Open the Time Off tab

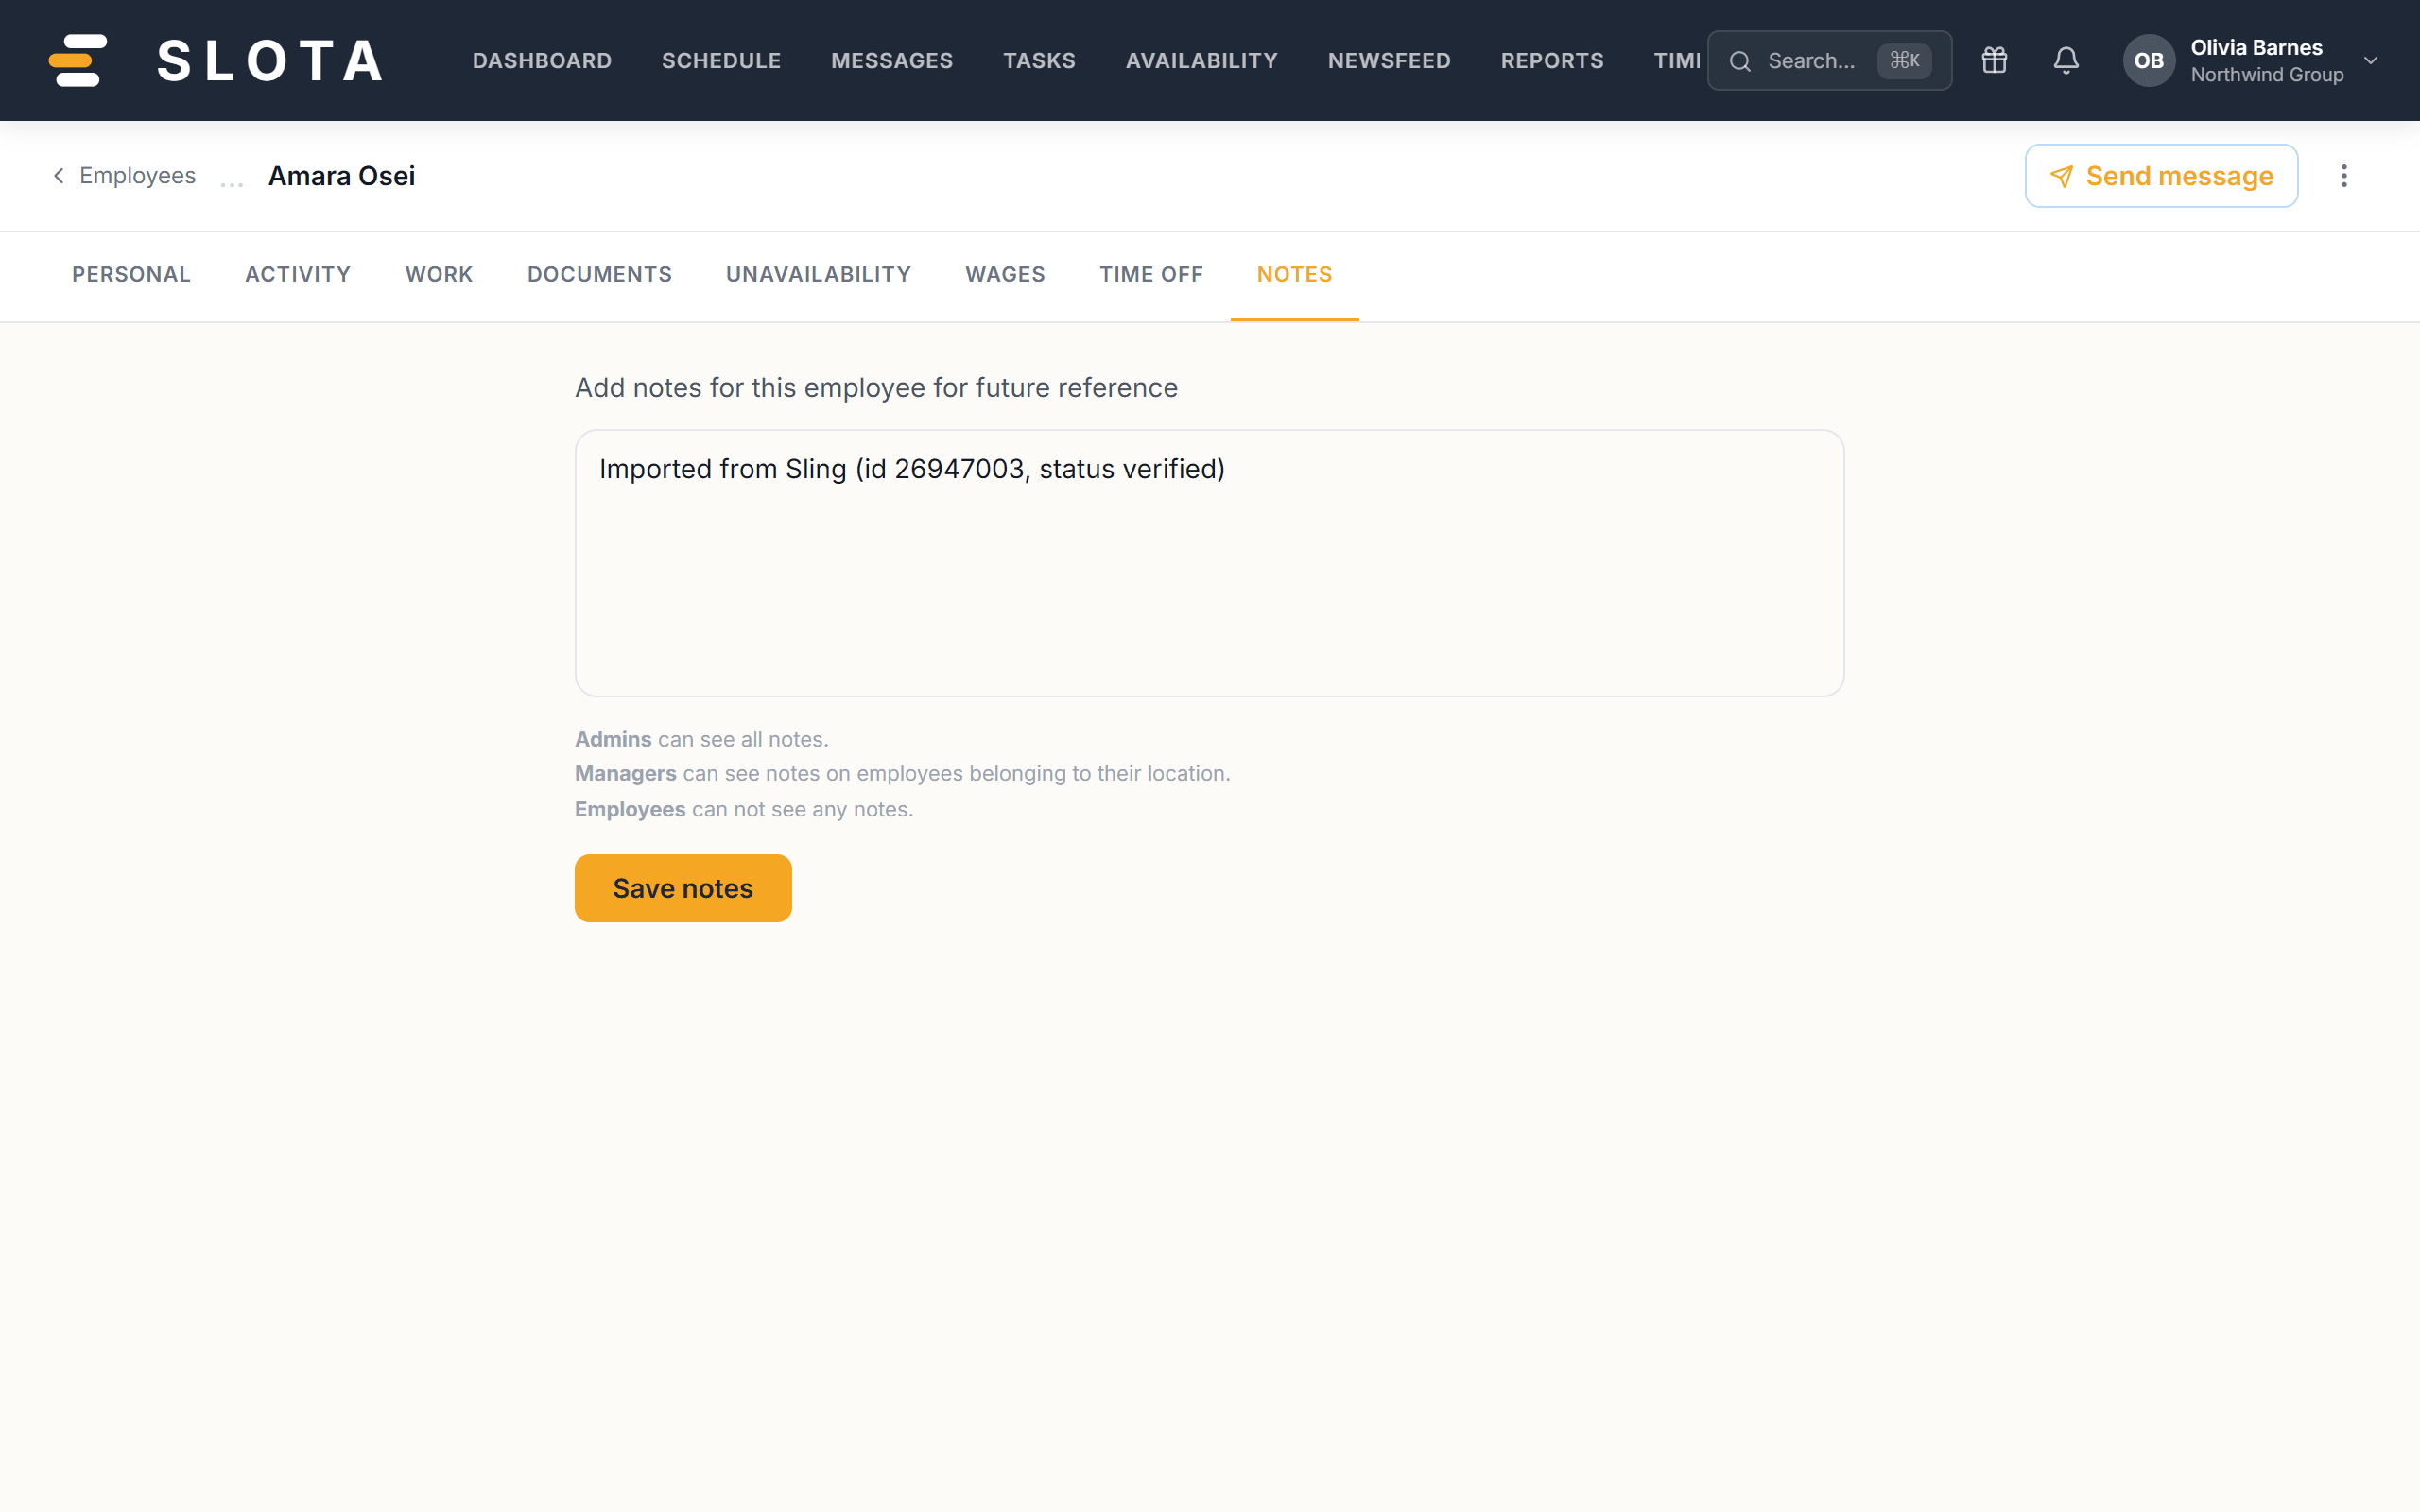(1151, 274)
